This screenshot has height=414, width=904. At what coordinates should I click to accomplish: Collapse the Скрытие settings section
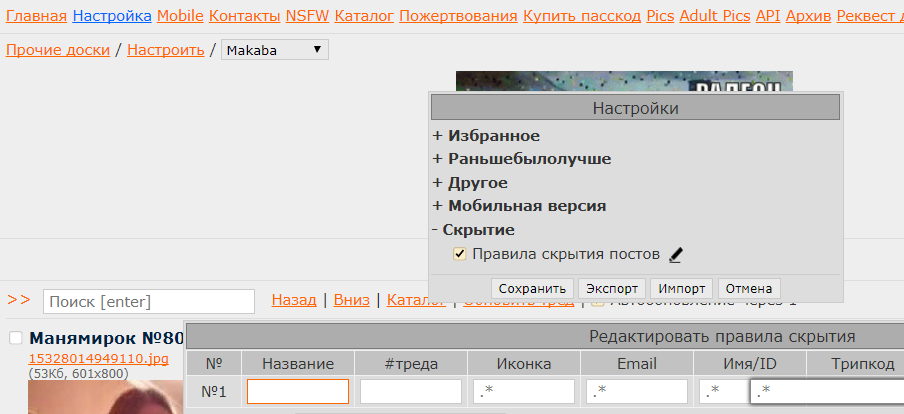pyautogui.click(x=473, y=230)
